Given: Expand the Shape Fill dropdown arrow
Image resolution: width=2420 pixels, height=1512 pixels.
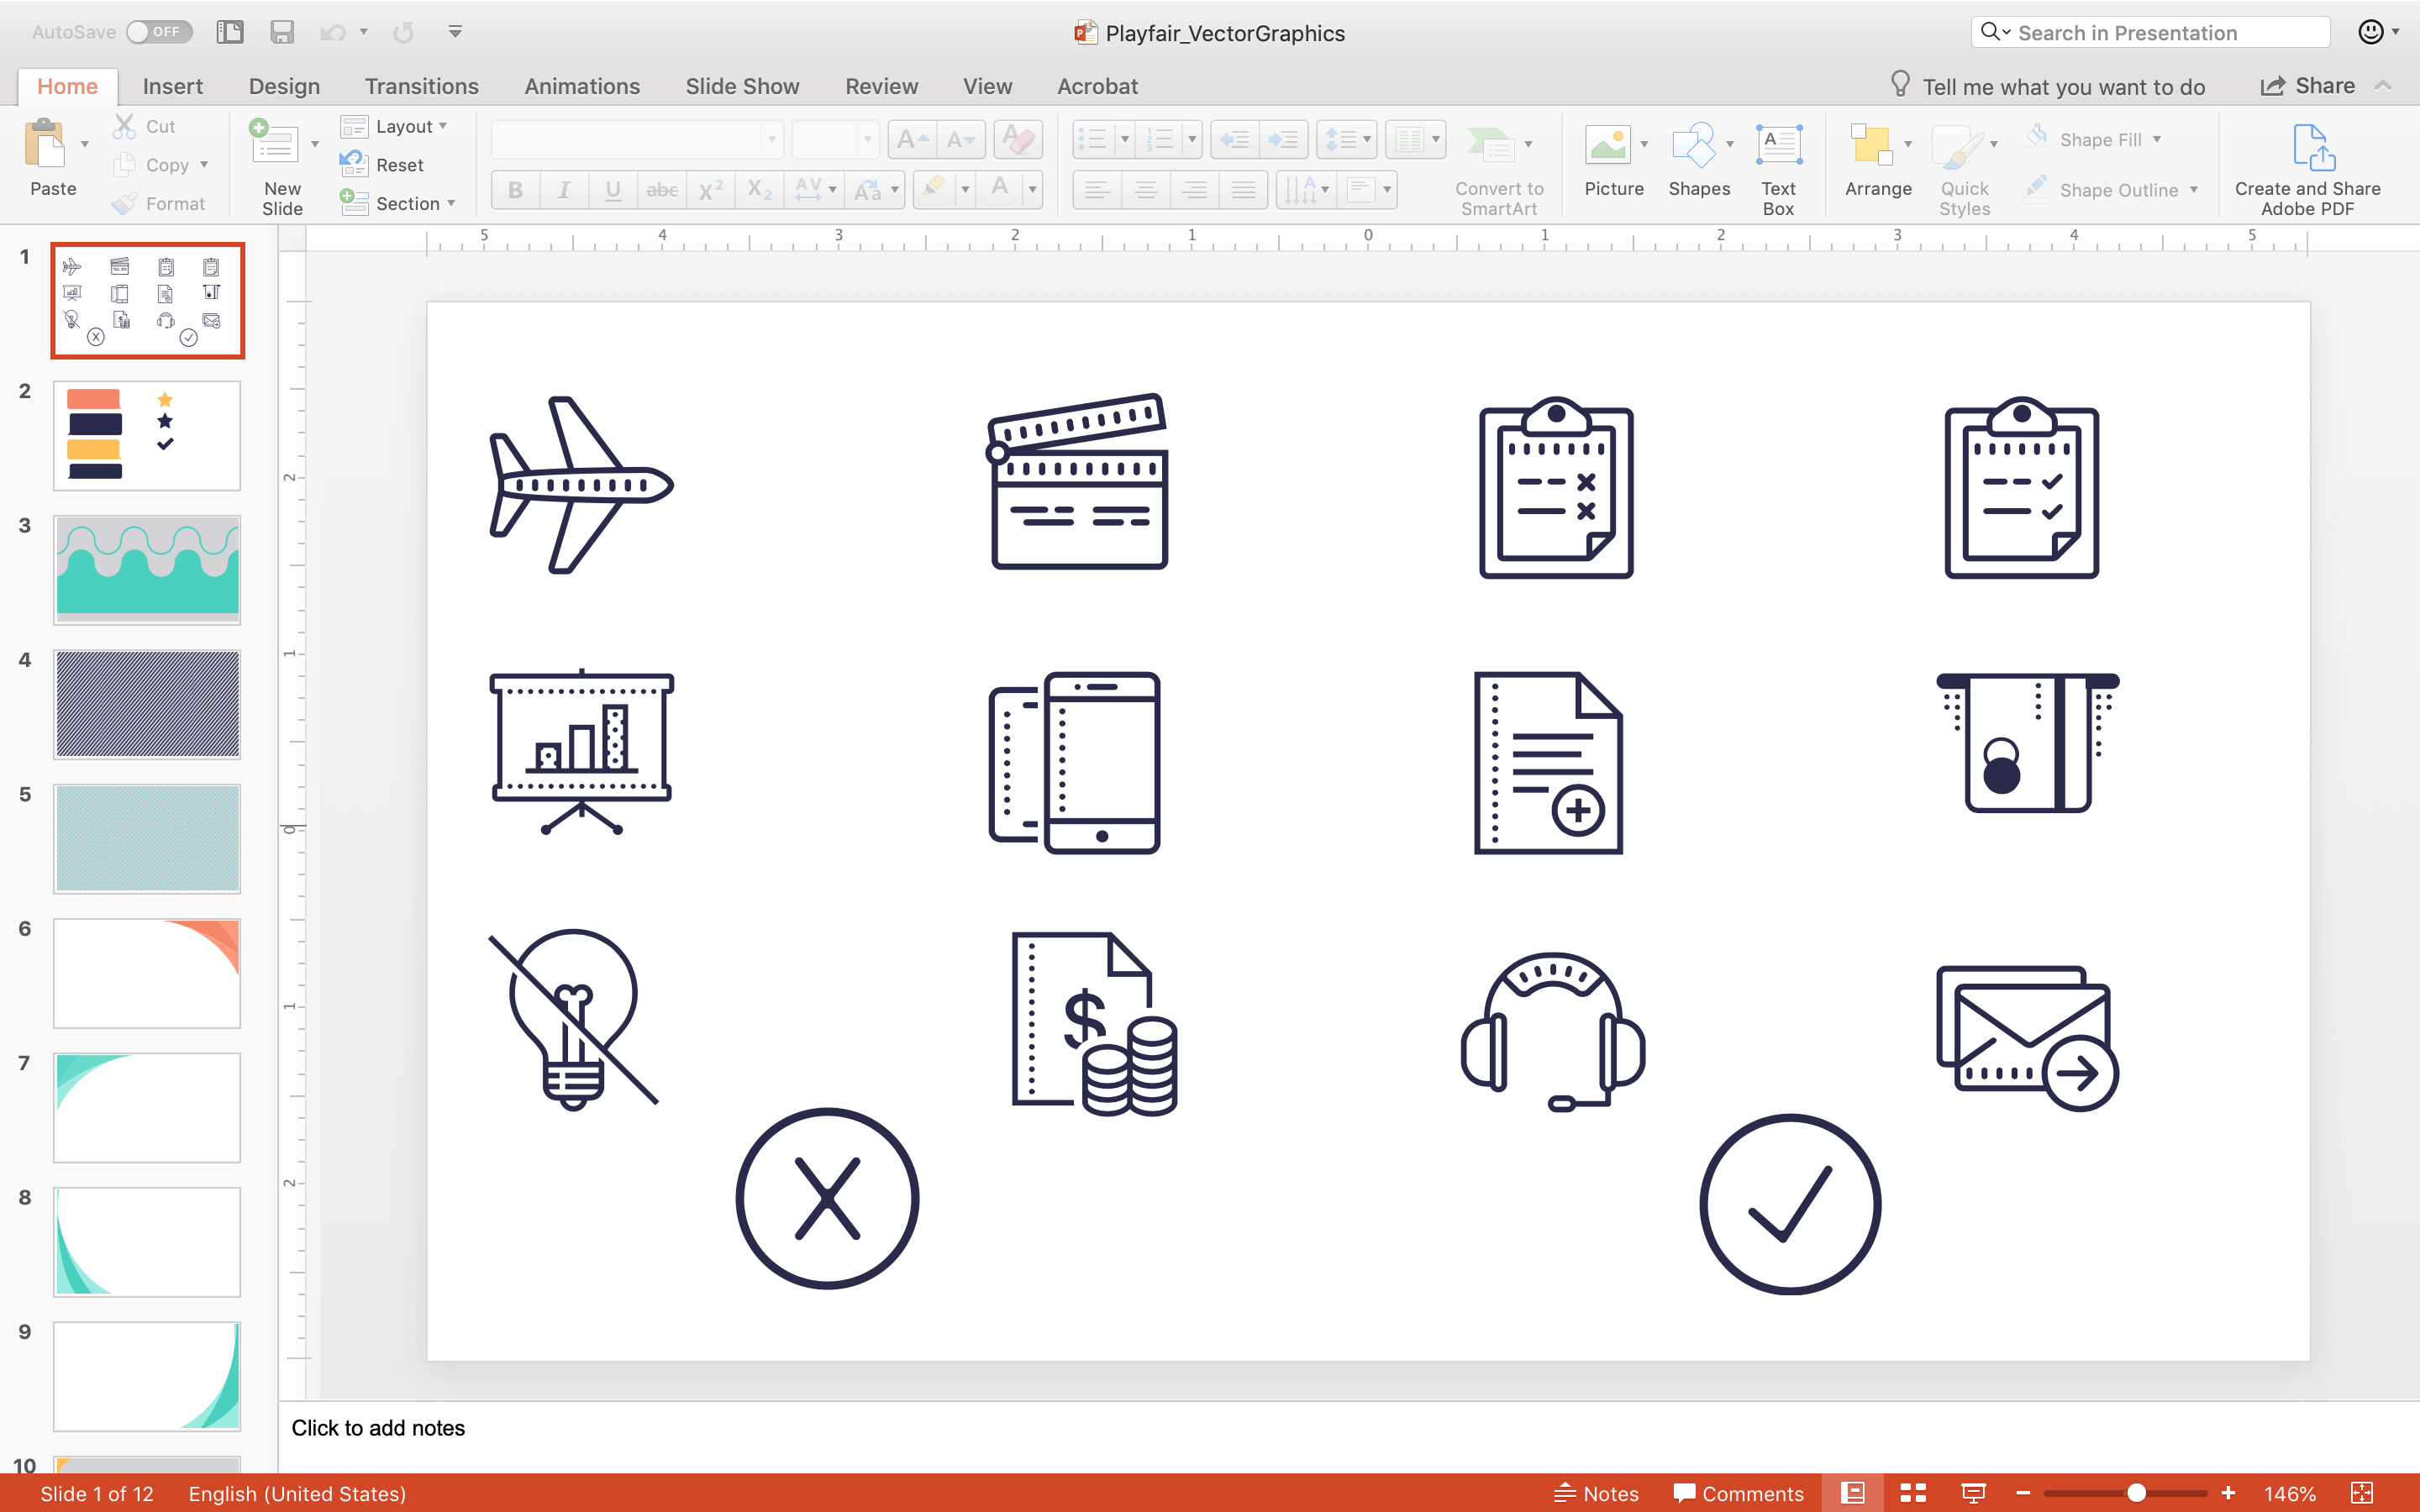Looking at the screenshot, I should 2157,140.
